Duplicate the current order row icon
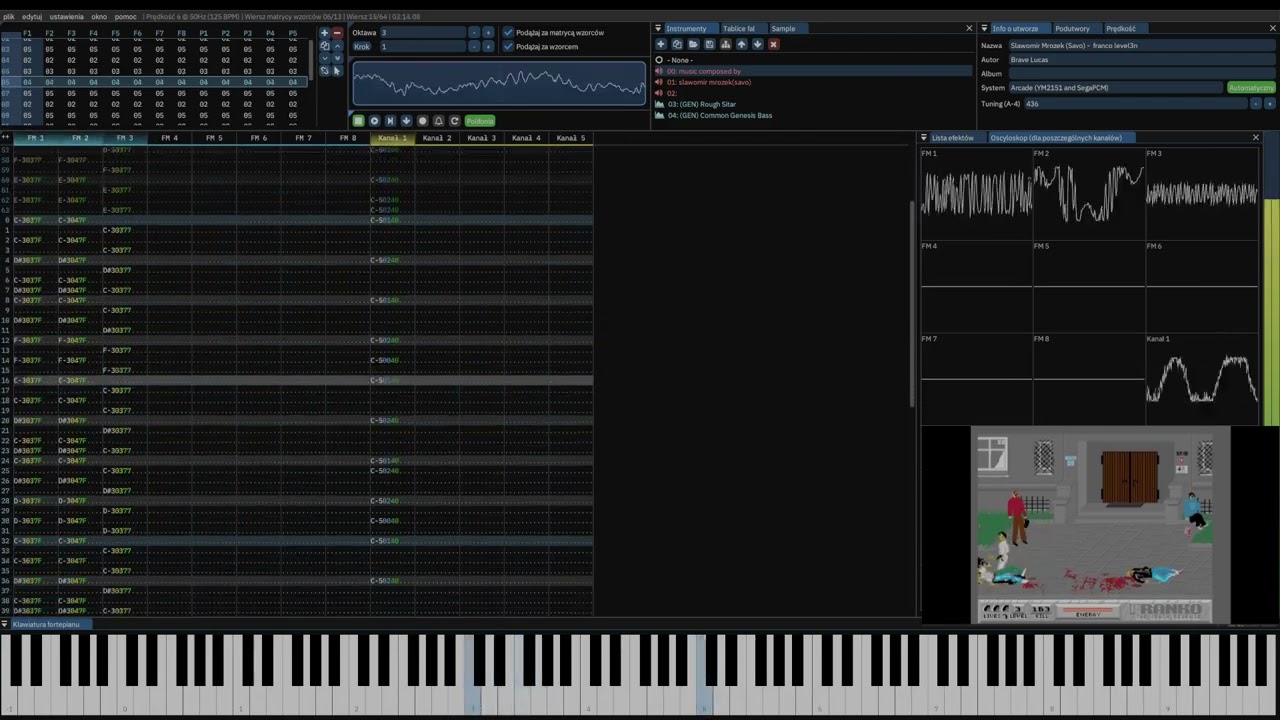This screenshot has width=1280, height=720. click(324, 46)
